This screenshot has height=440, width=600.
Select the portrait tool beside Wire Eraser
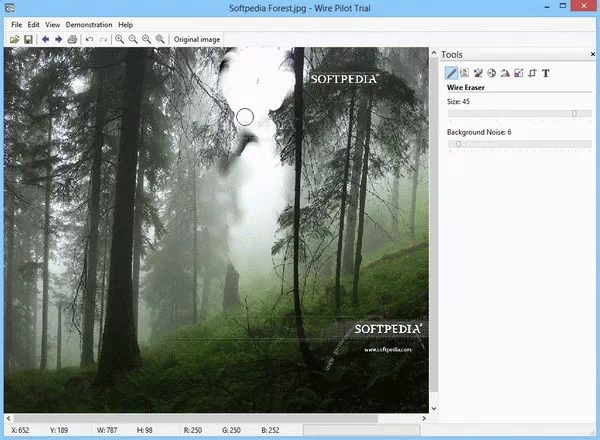pos(465,73)
